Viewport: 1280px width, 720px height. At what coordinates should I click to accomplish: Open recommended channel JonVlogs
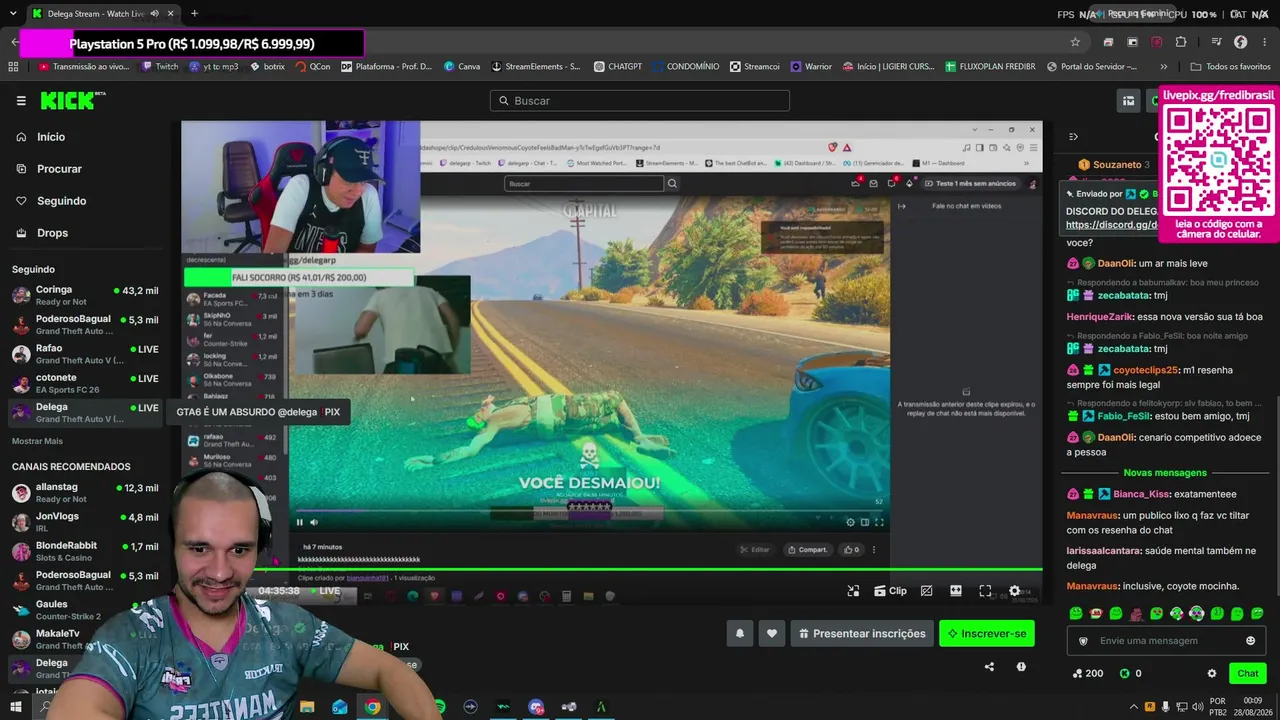[85, 522]
